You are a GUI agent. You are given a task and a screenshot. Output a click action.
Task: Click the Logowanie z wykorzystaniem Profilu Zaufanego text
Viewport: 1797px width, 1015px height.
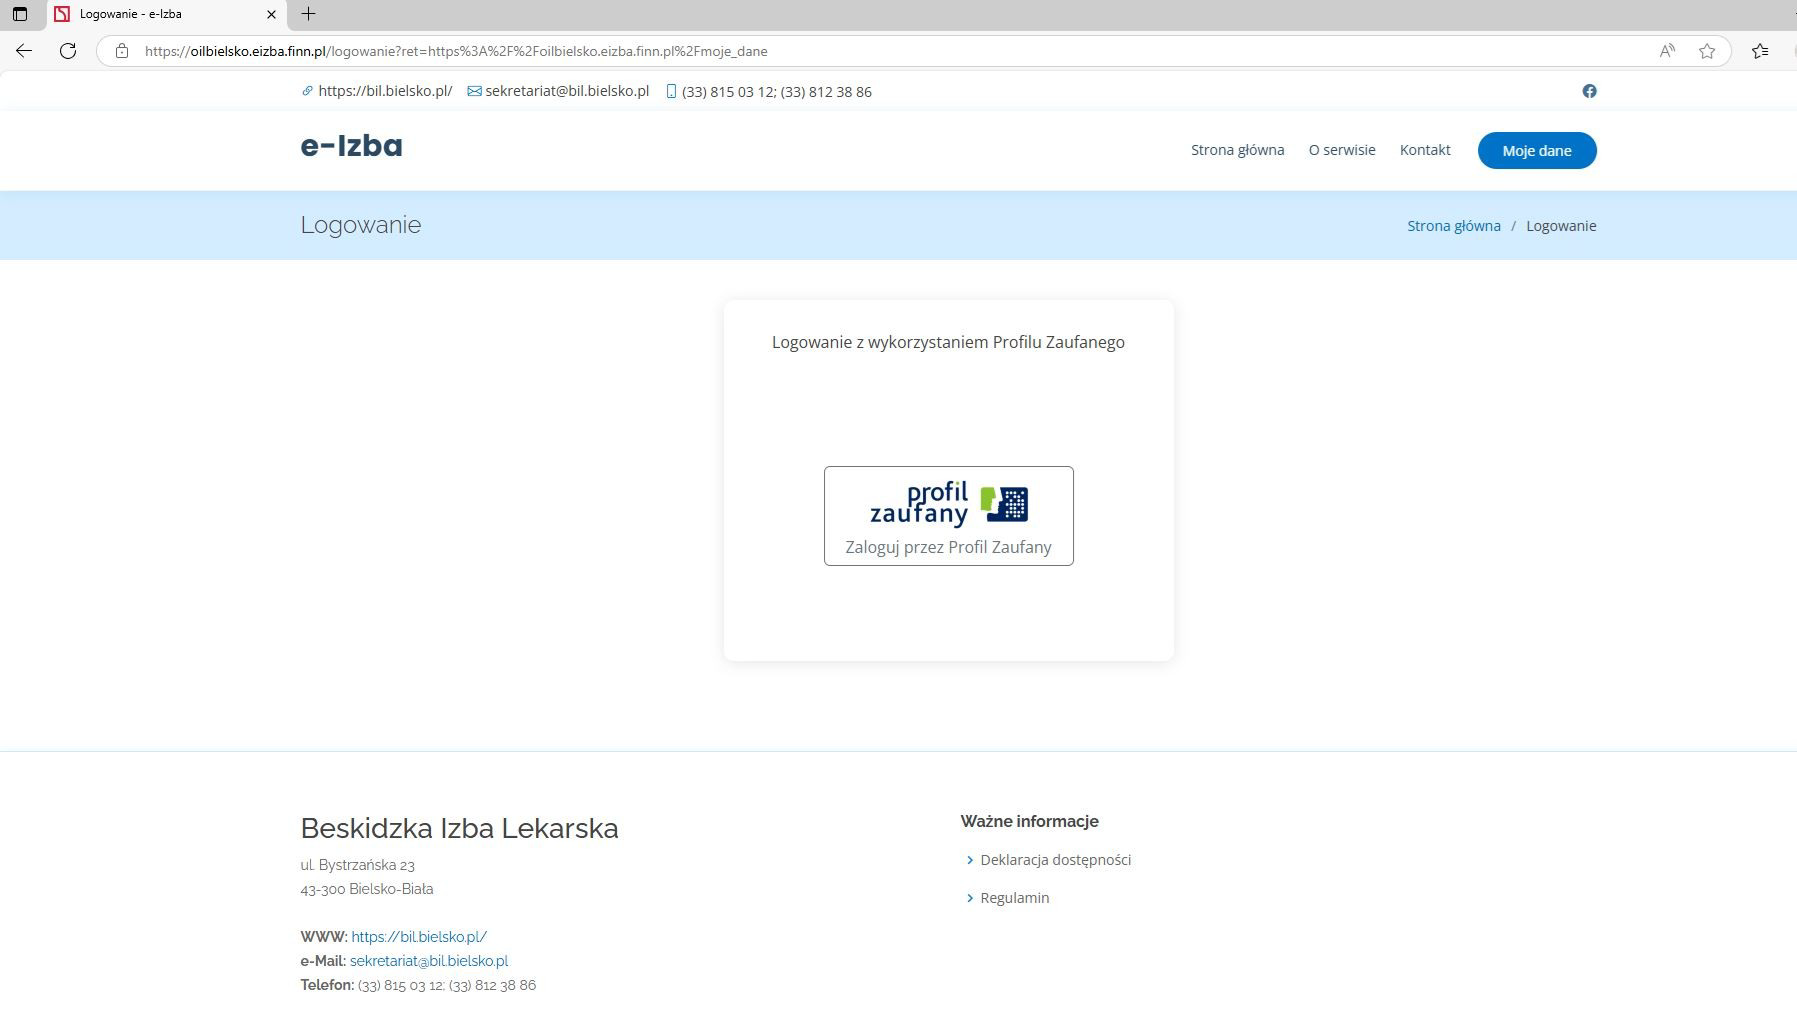coord(948,342)
